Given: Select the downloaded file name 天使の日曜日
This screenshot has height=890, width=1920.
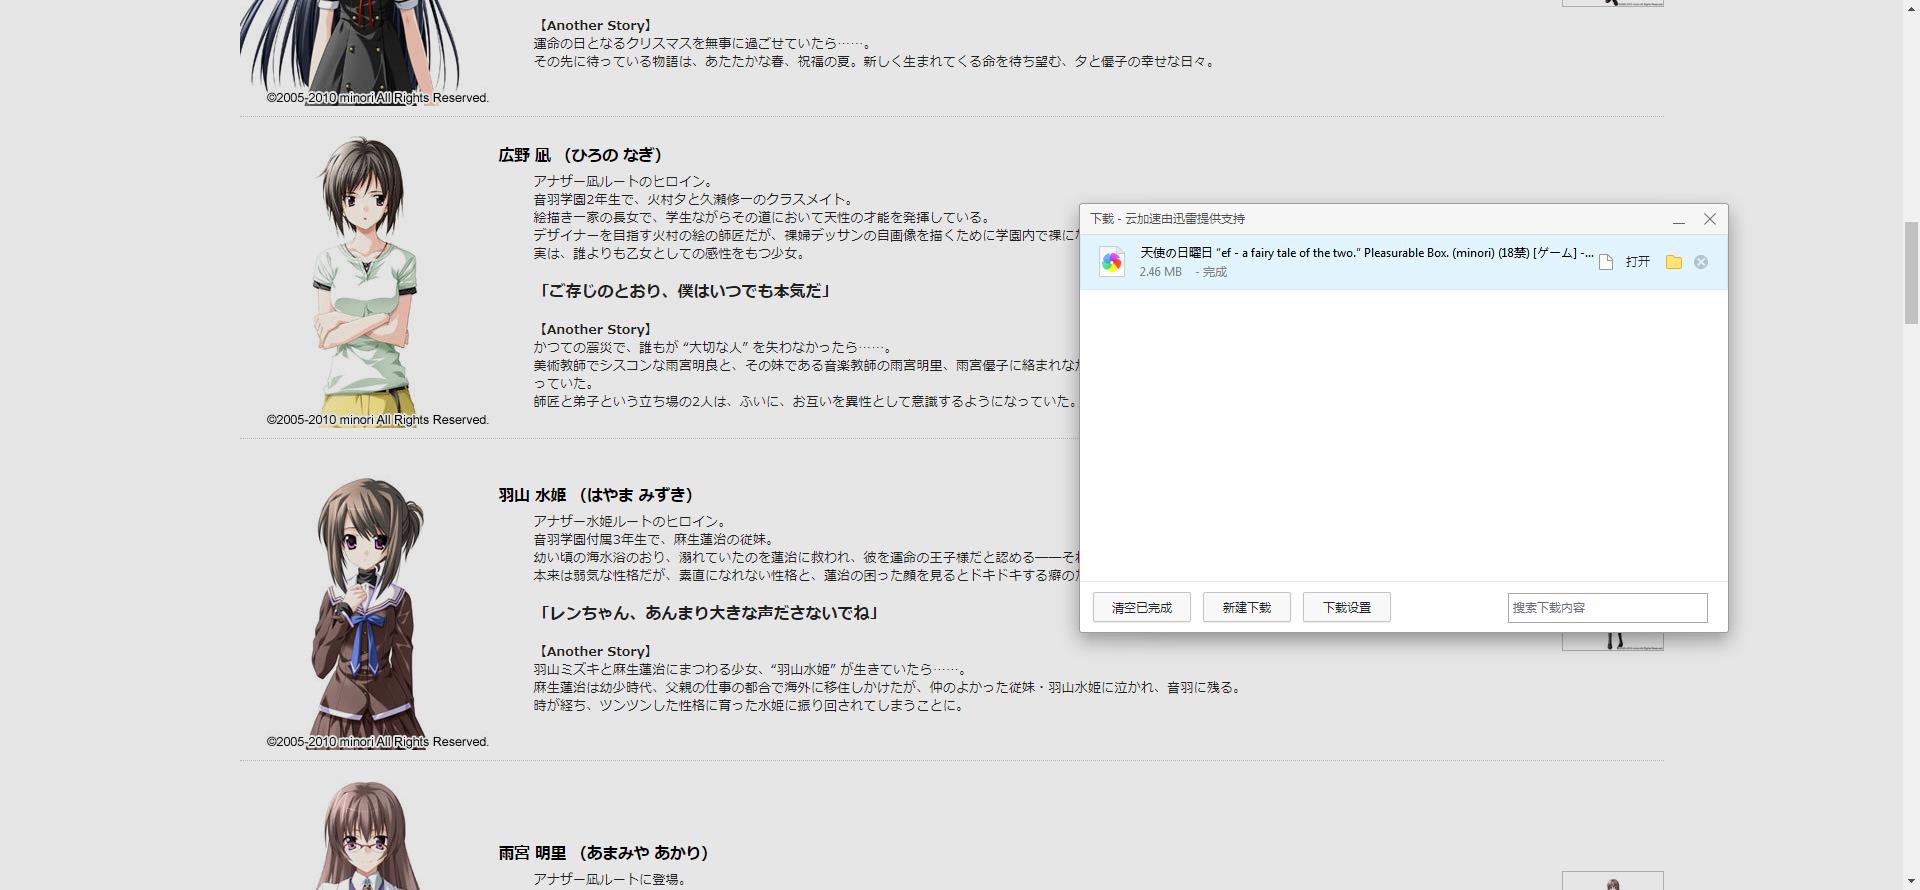Looking at the screenshot, I should pyautogui.click(x=1367, y=253).
